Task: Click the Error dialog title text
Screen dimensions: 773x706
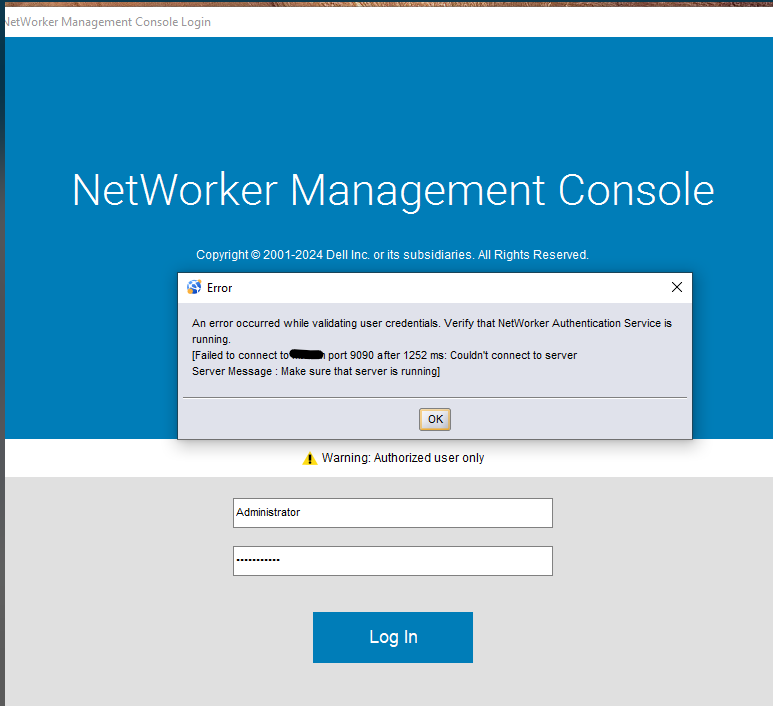Action: [x=219, y=288]
